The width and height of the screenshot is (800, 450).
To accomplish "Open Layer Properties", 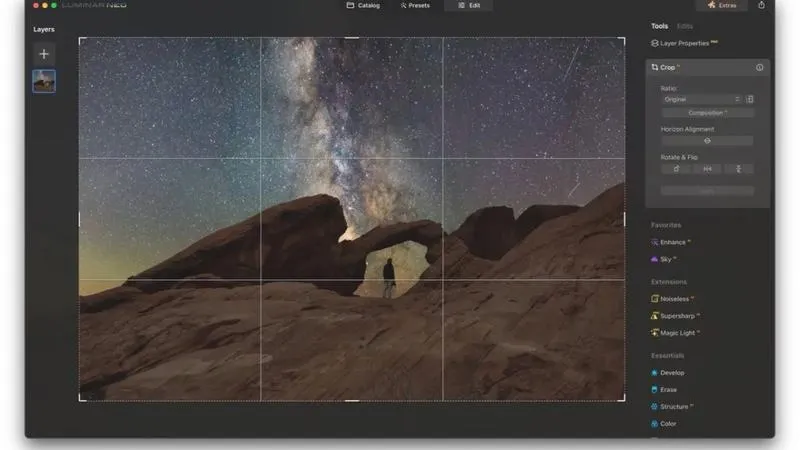I will pyautogui.click(x=684, y=43).
